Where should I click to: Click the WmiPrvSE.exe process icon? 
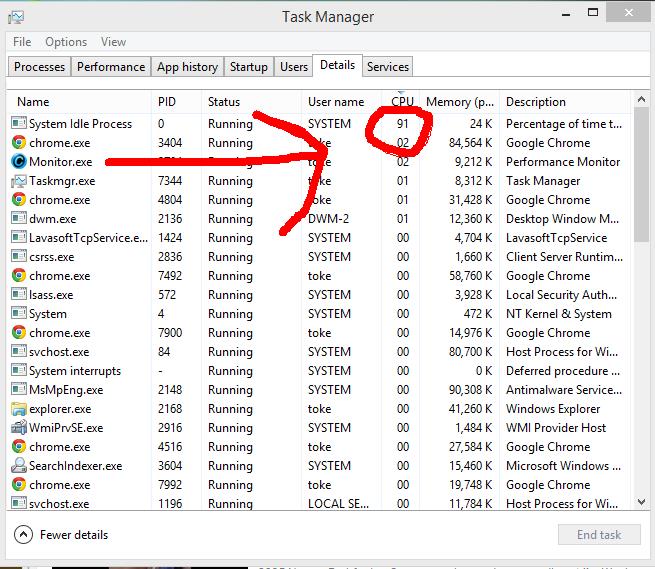[19, 427]
